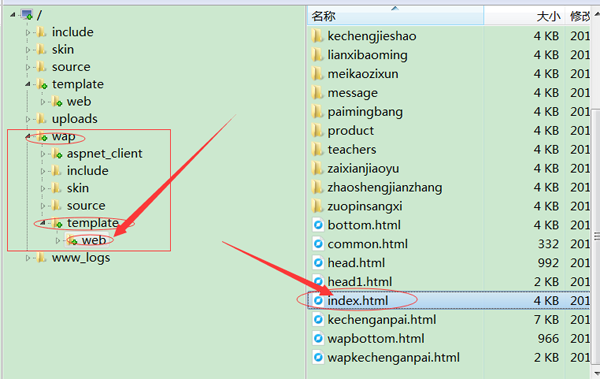Collapse the template folder under wap
This screenshot has width=600, height=379.
tap(43, 223)
